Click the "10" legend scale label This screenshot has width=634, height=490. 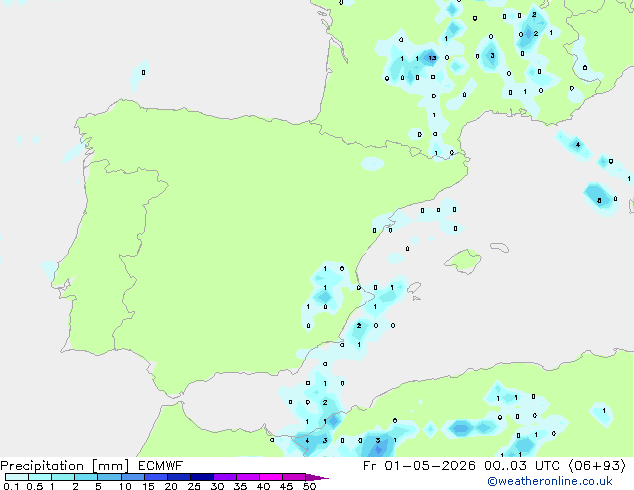click(125, 486)
